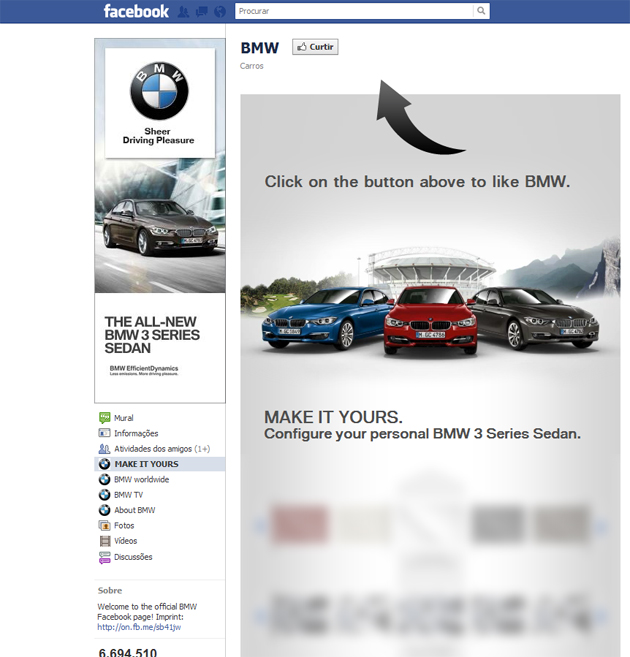Screen dimensions: 630x657
Task: Click the Mural speech-bubble icon
Action: pos(104,417)
